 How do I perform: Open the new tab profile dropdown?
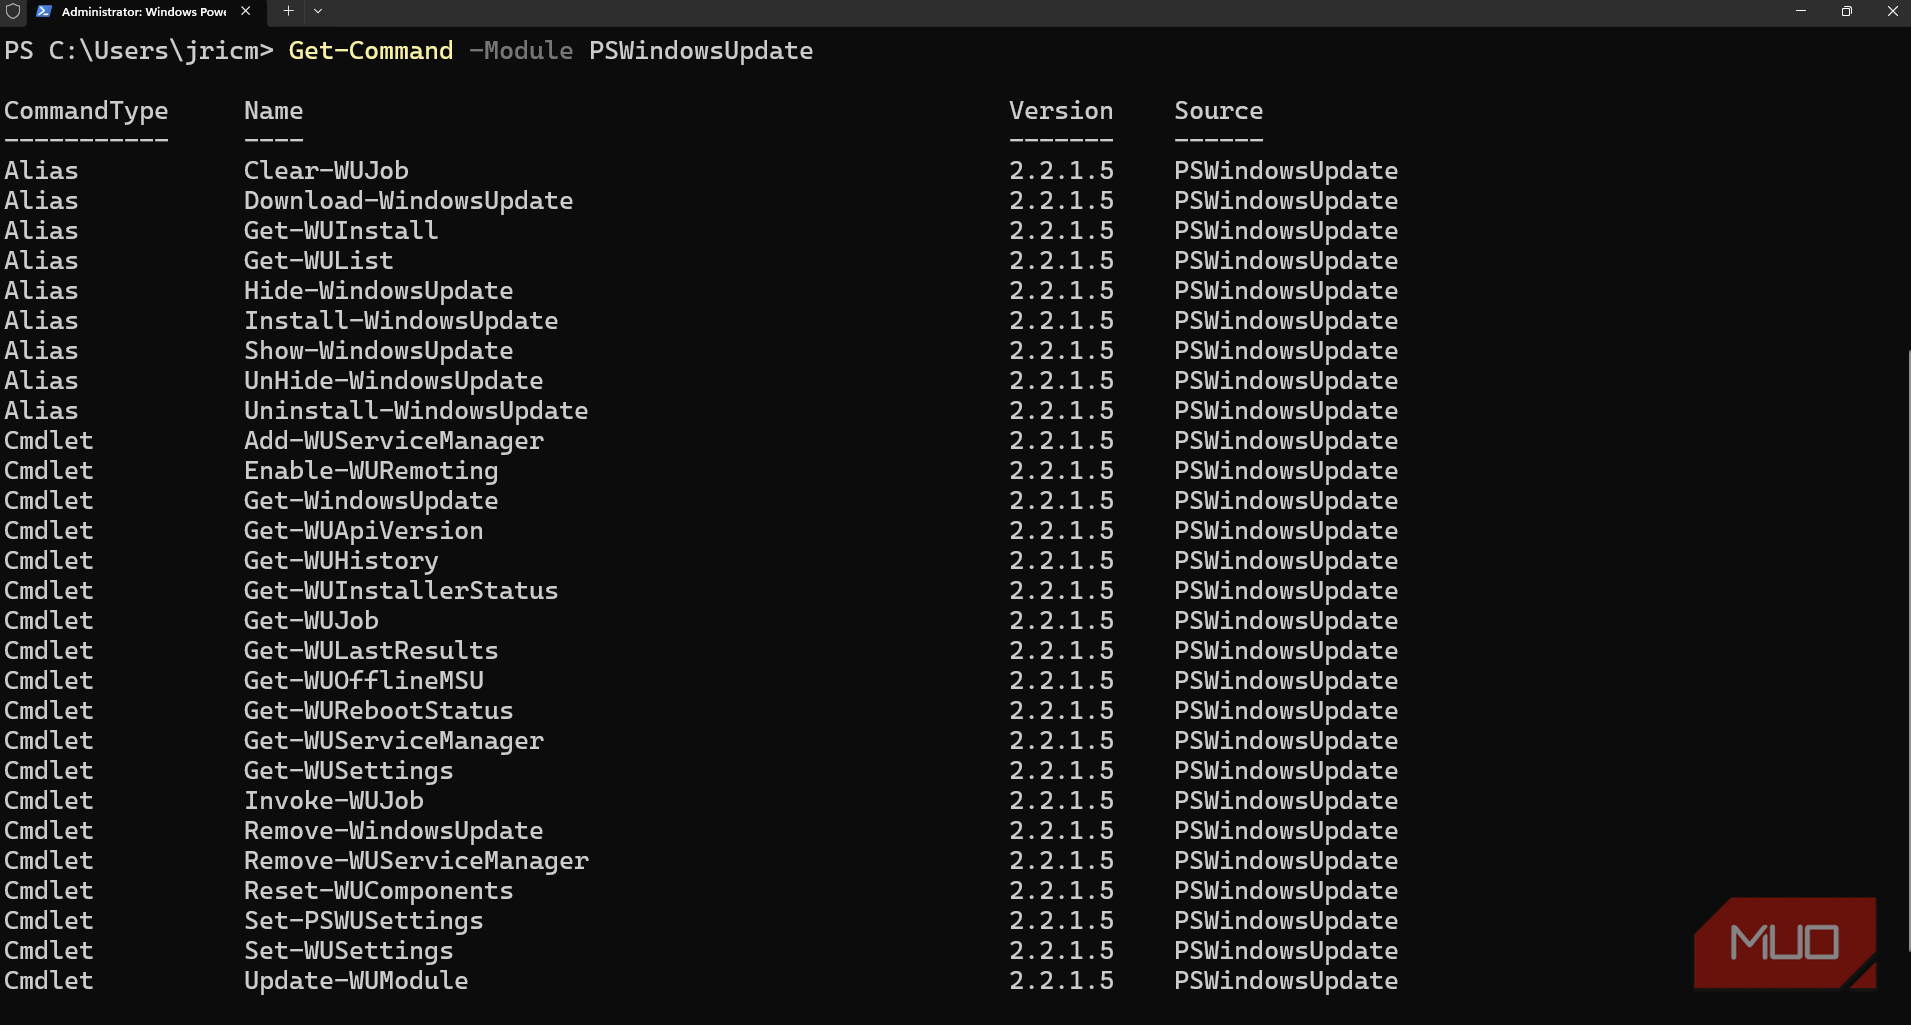click(318, 11)
